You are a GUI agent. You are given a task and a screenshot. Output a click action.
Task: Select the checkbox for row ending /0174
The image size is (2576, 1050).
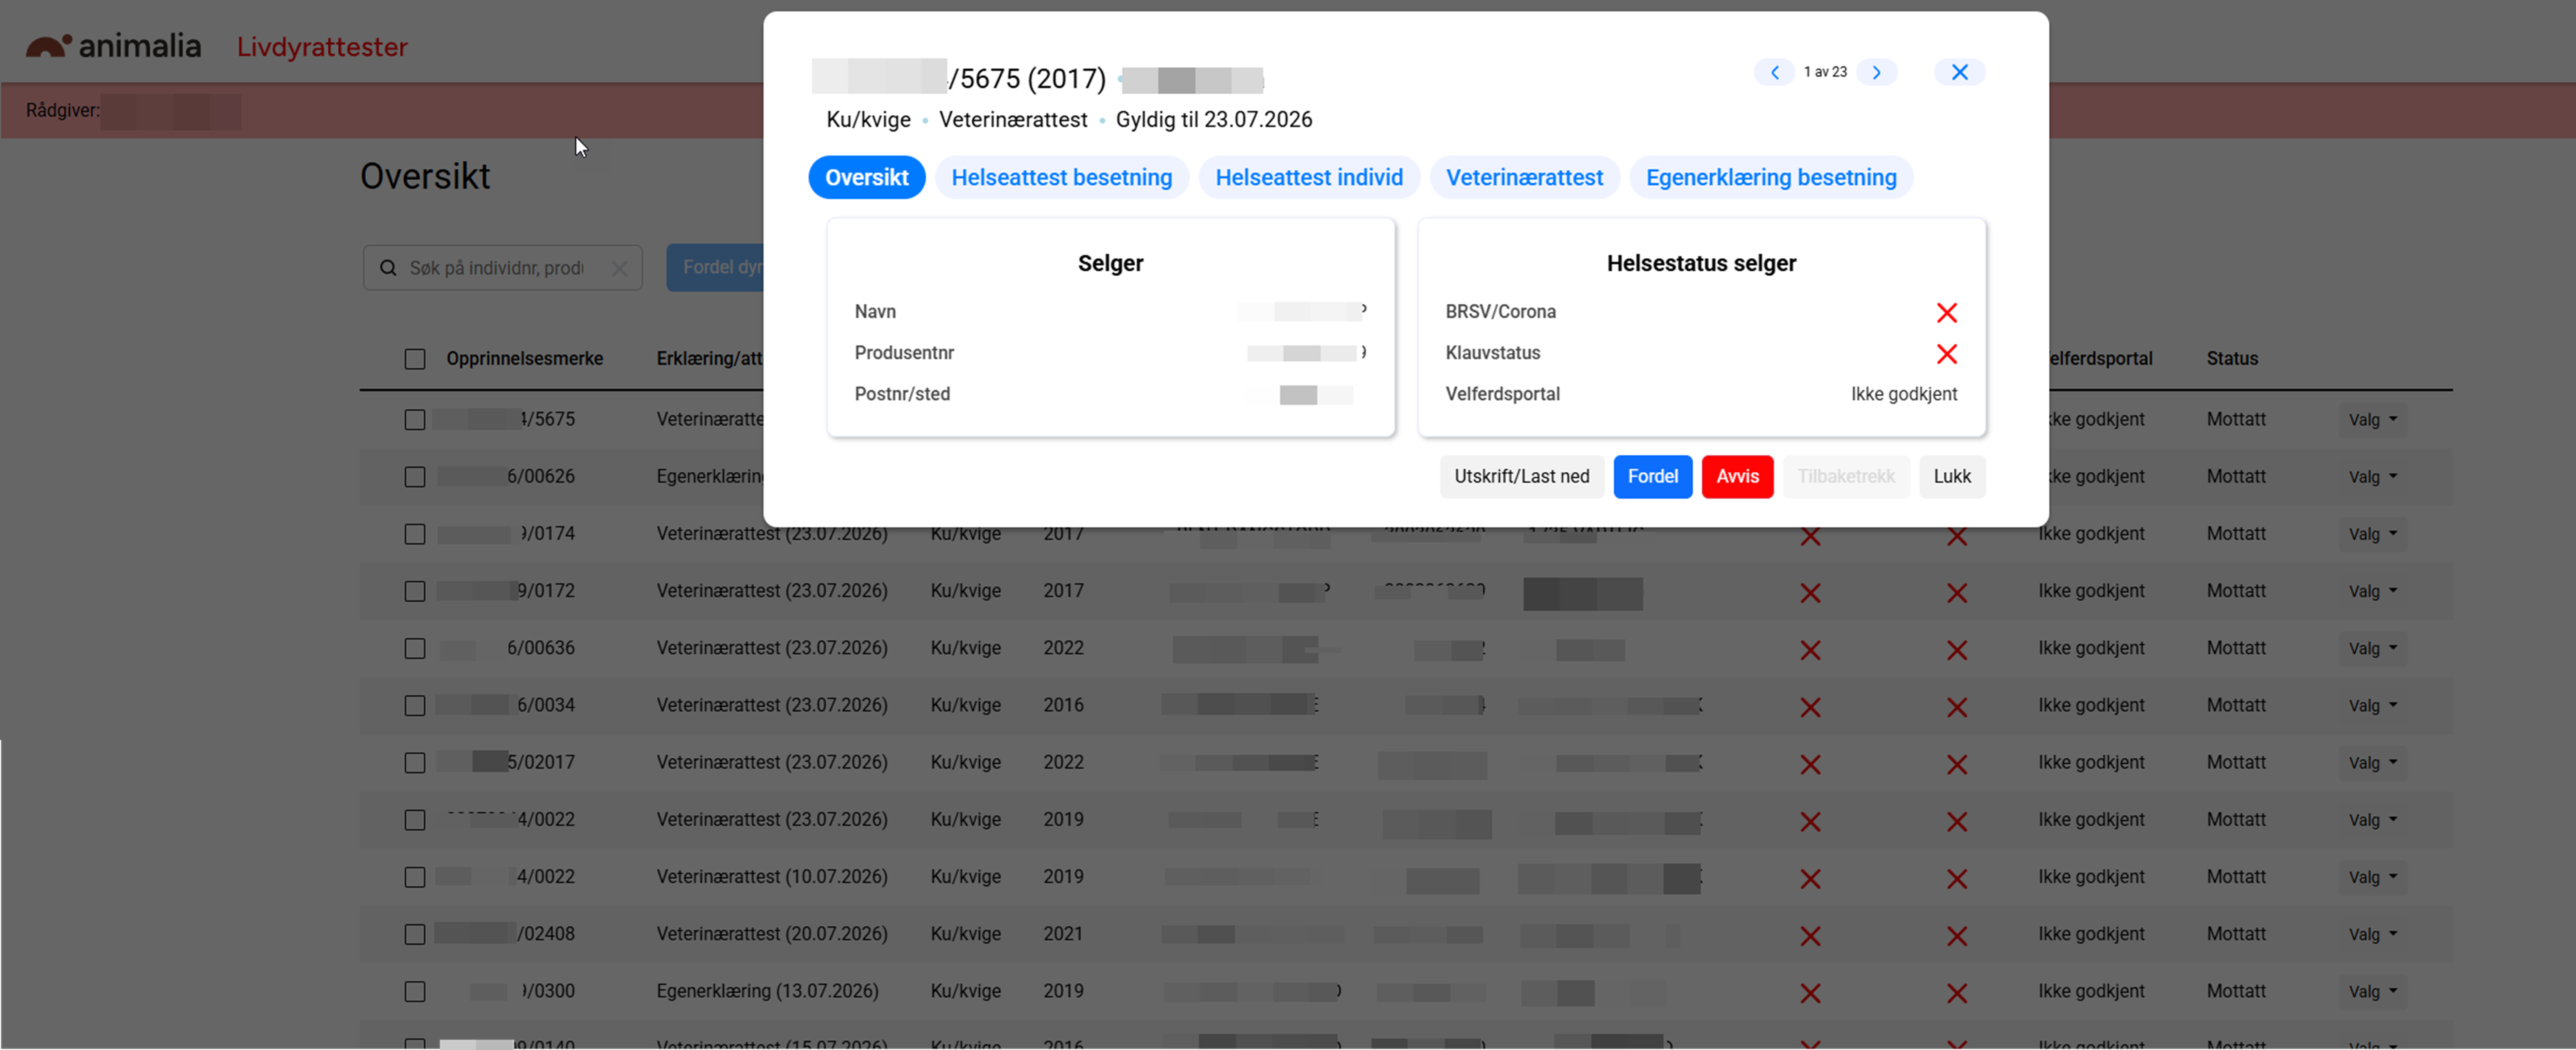tap(415, 534)
